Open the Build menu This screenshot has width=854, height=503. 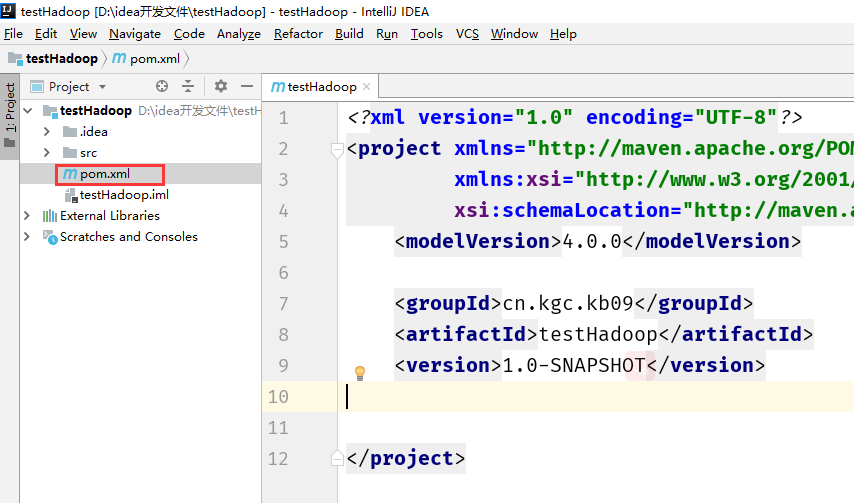[349, 34]
